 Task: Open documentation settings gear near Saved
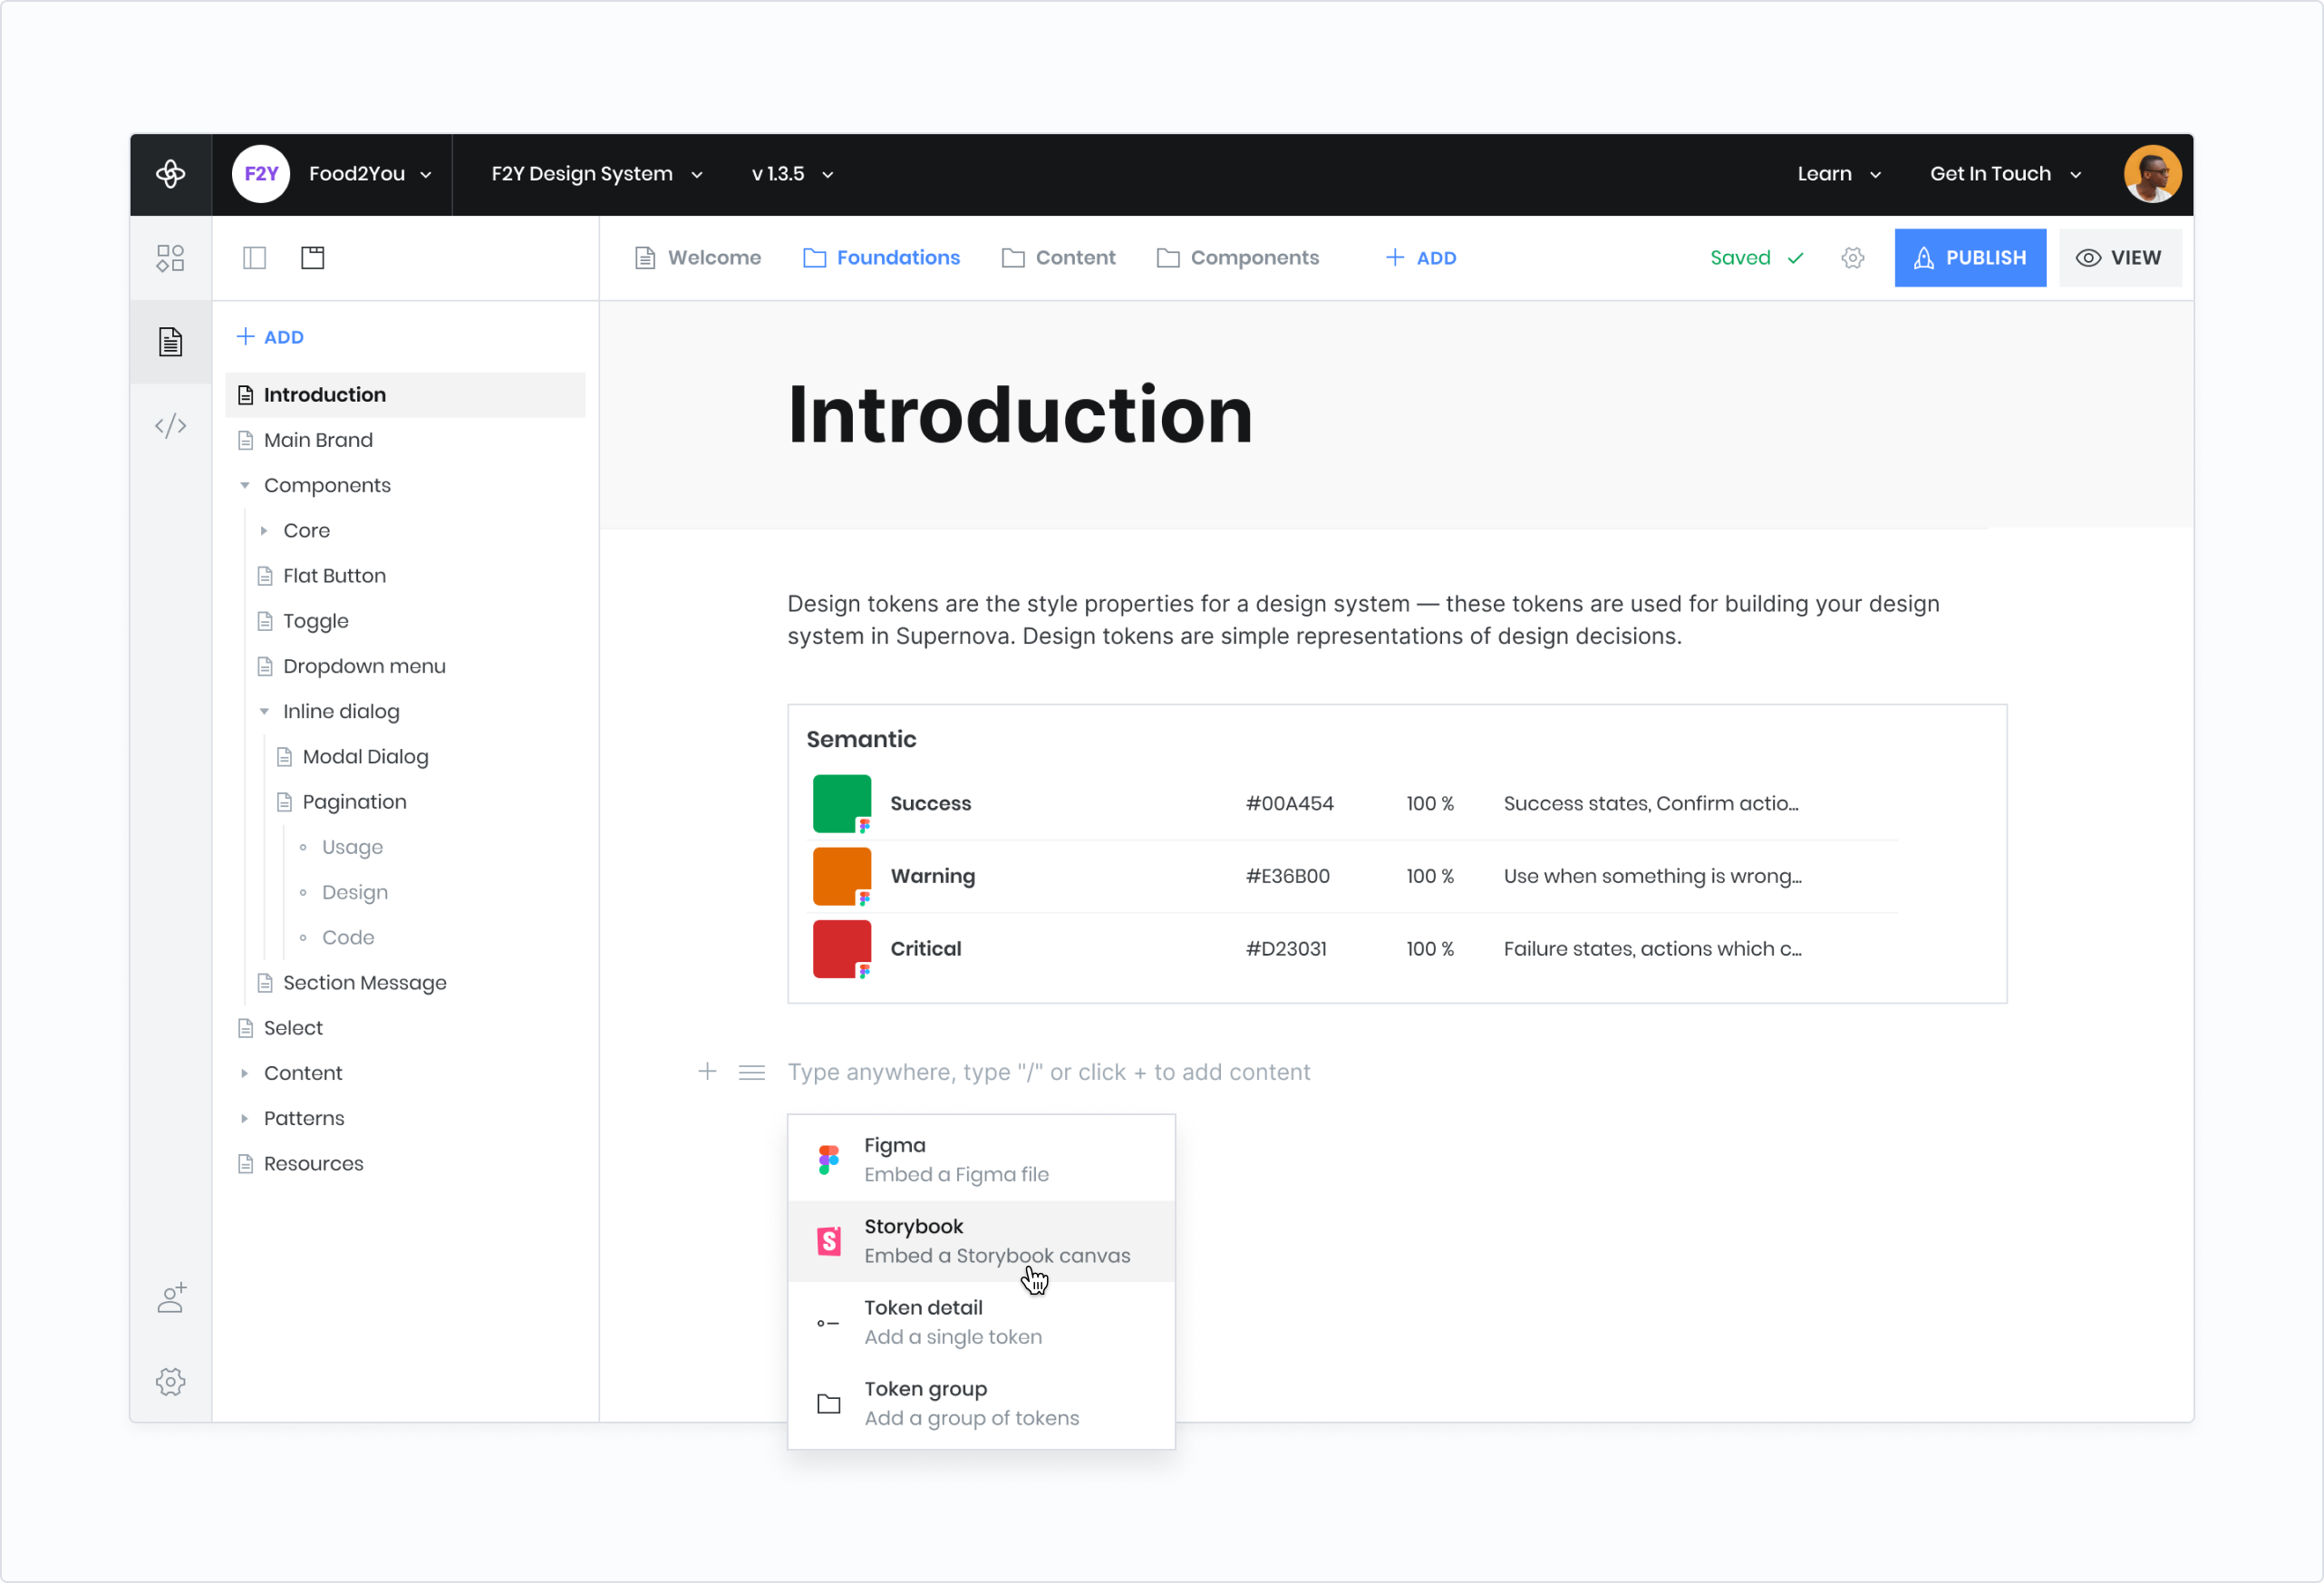point(1852,258)
